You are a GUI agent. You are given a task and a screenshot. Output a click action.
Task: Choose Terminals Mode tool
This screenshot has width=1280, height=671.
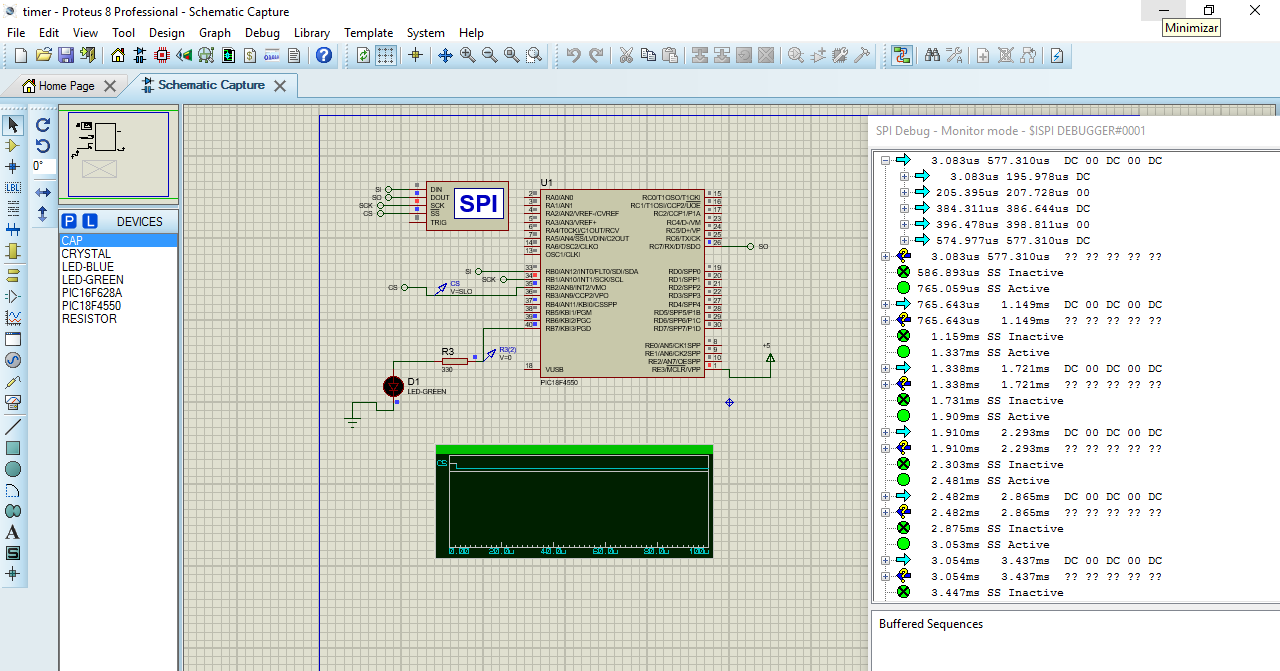13,274
